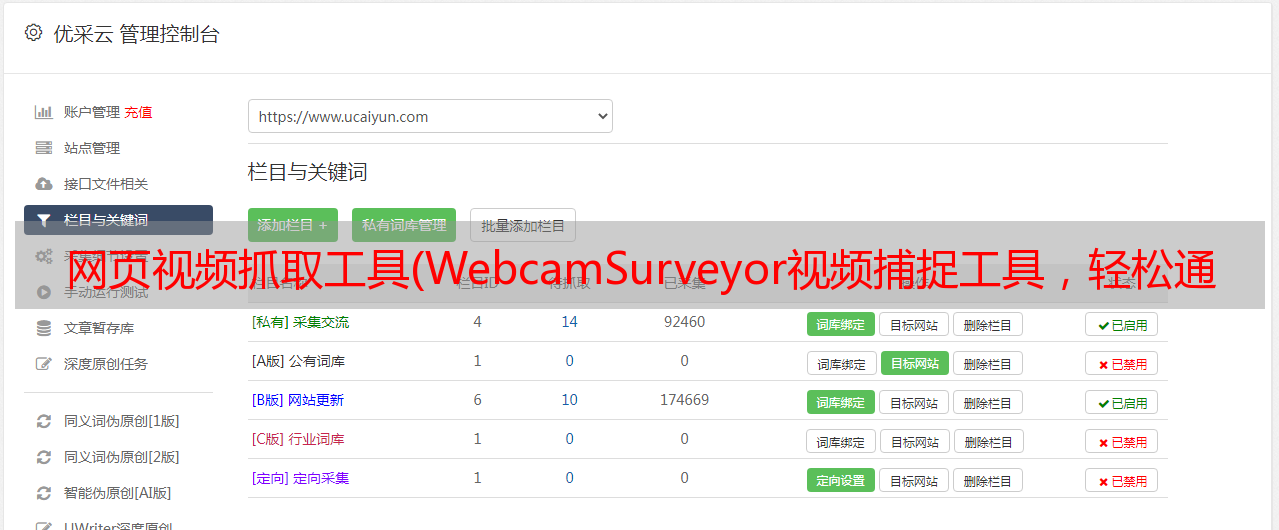Open 账户管理 in the sidebar
Image resolution: width=1279 pixels, height=530 pixels.
click(x=92, y=112)
